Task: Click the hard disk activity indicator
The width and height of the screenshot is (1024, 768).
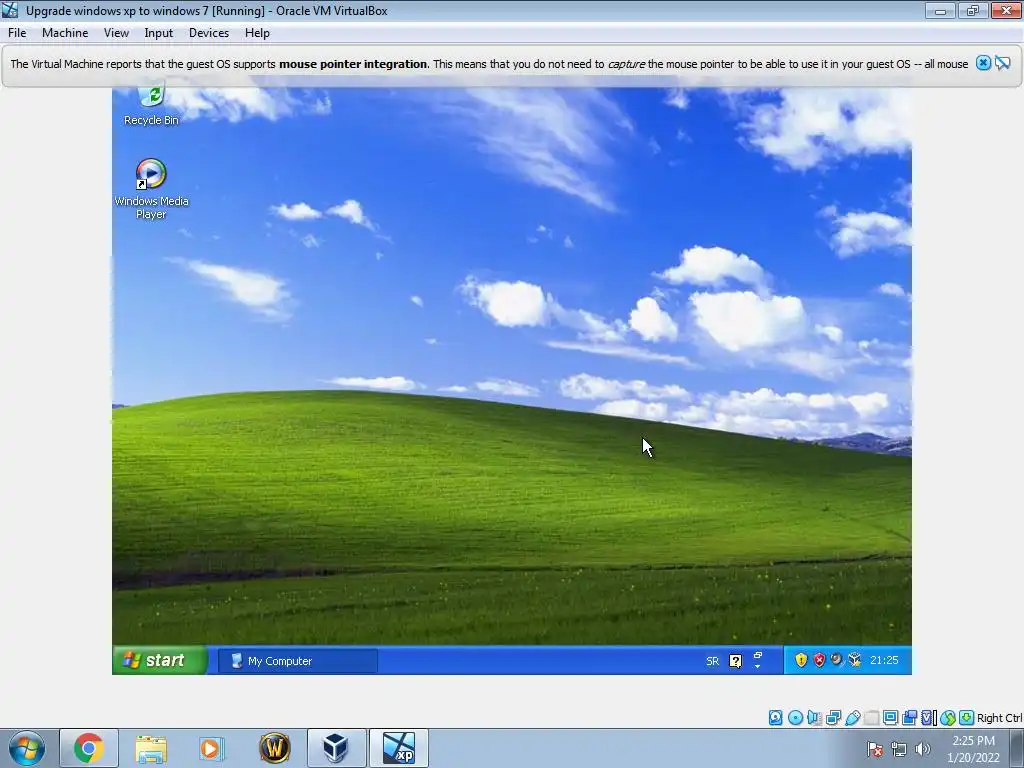Action: [775, 718]
